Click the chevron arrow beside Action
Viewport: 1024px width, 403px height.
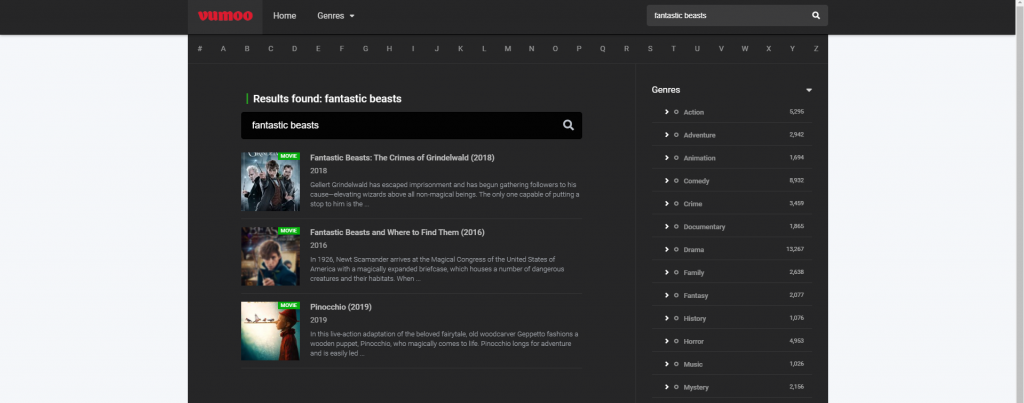tap(667, 112)
